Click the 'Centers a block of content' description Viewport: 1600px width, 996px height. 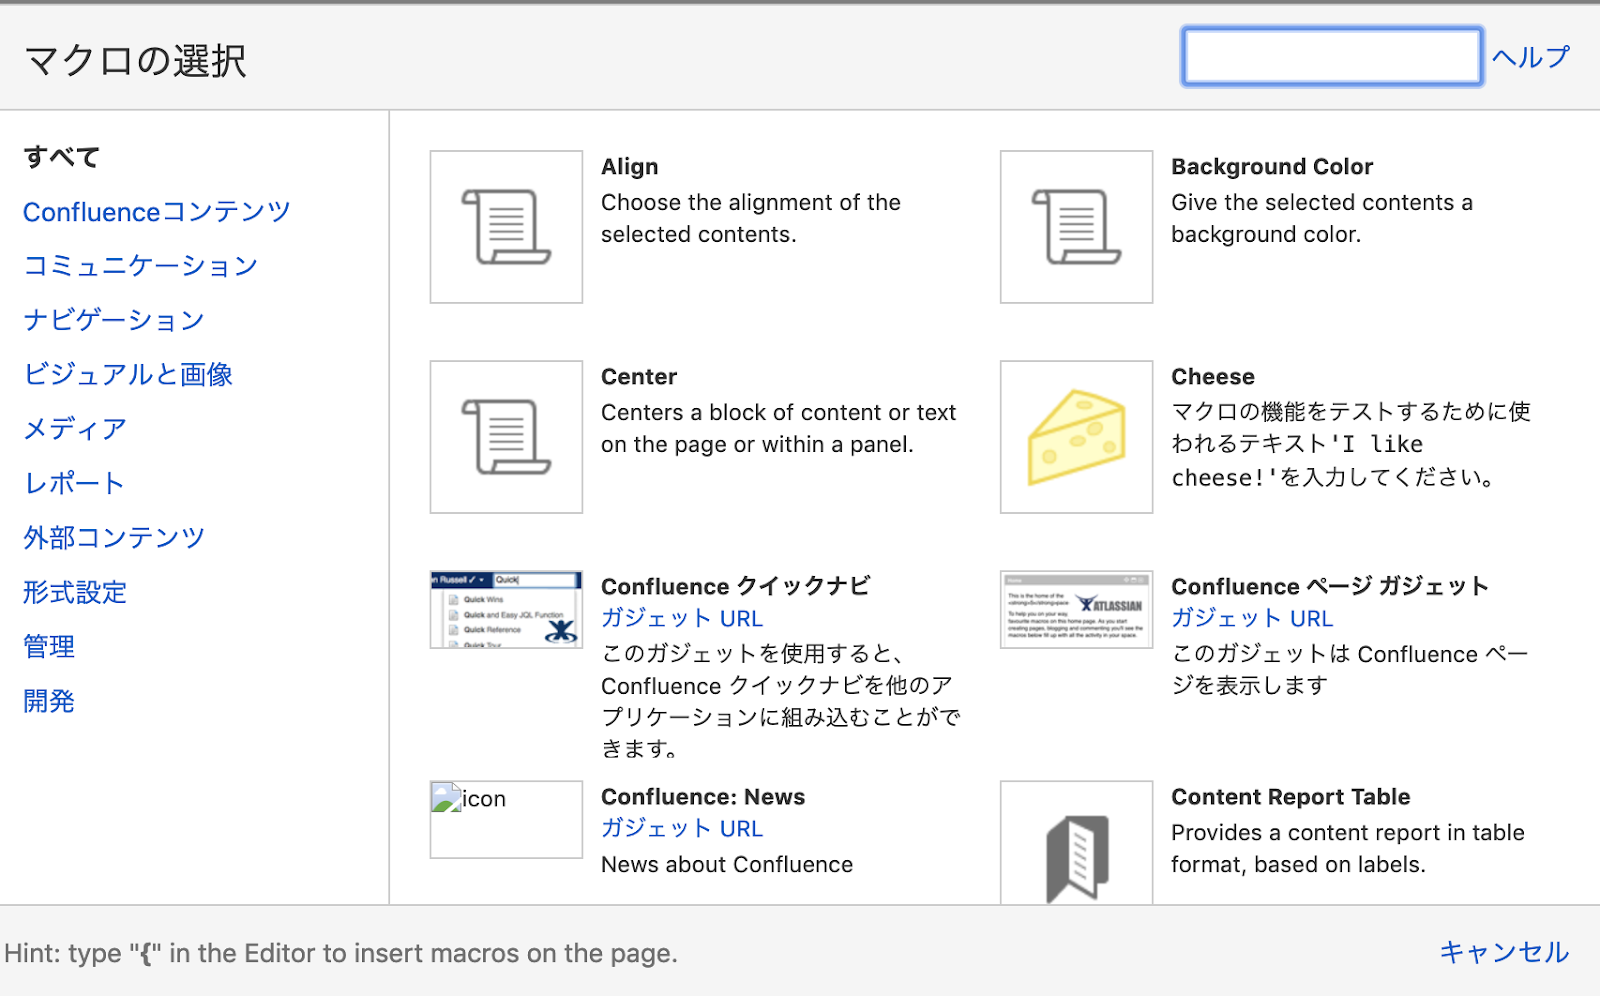779,428
